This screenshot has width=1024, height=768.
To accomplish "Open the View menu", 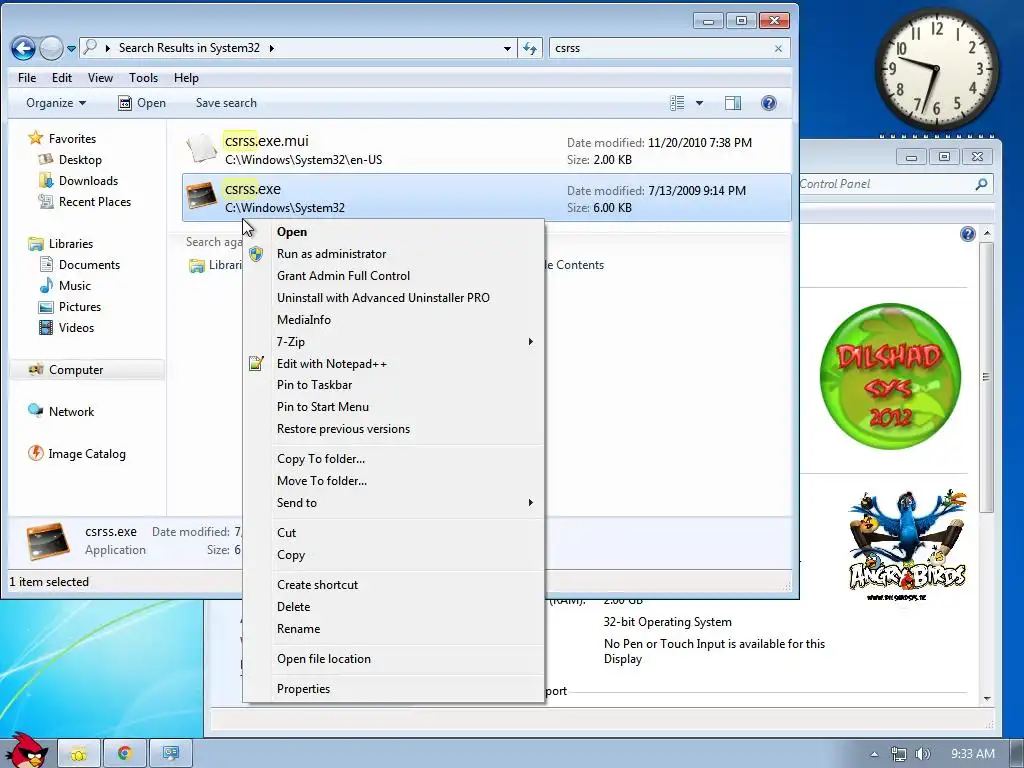I will [100, 78].
